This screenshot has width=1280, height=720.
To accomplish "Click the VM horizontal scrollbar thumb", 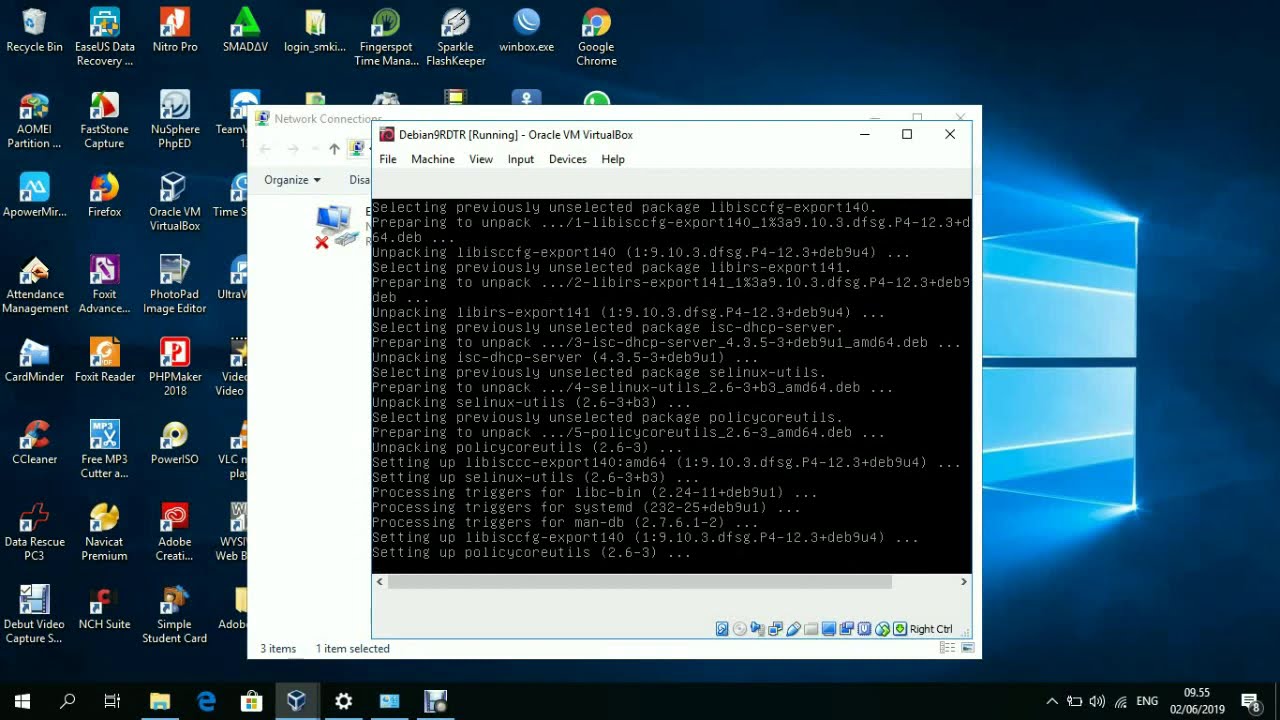I will pos(639,581).
